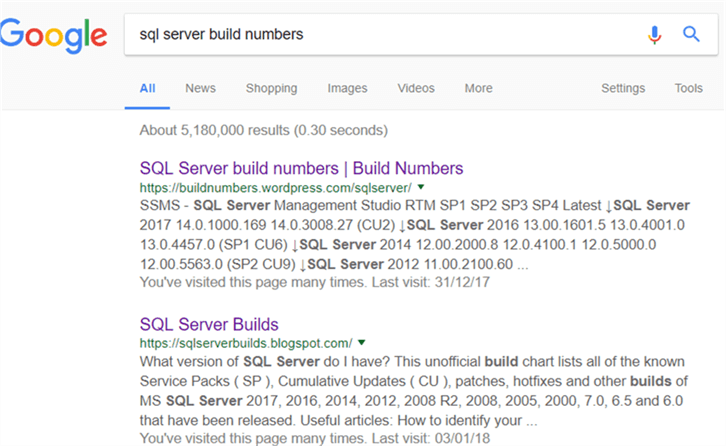Click the Google logo
The height and width of the screenshot is (446, 726).
coord(53,36)
